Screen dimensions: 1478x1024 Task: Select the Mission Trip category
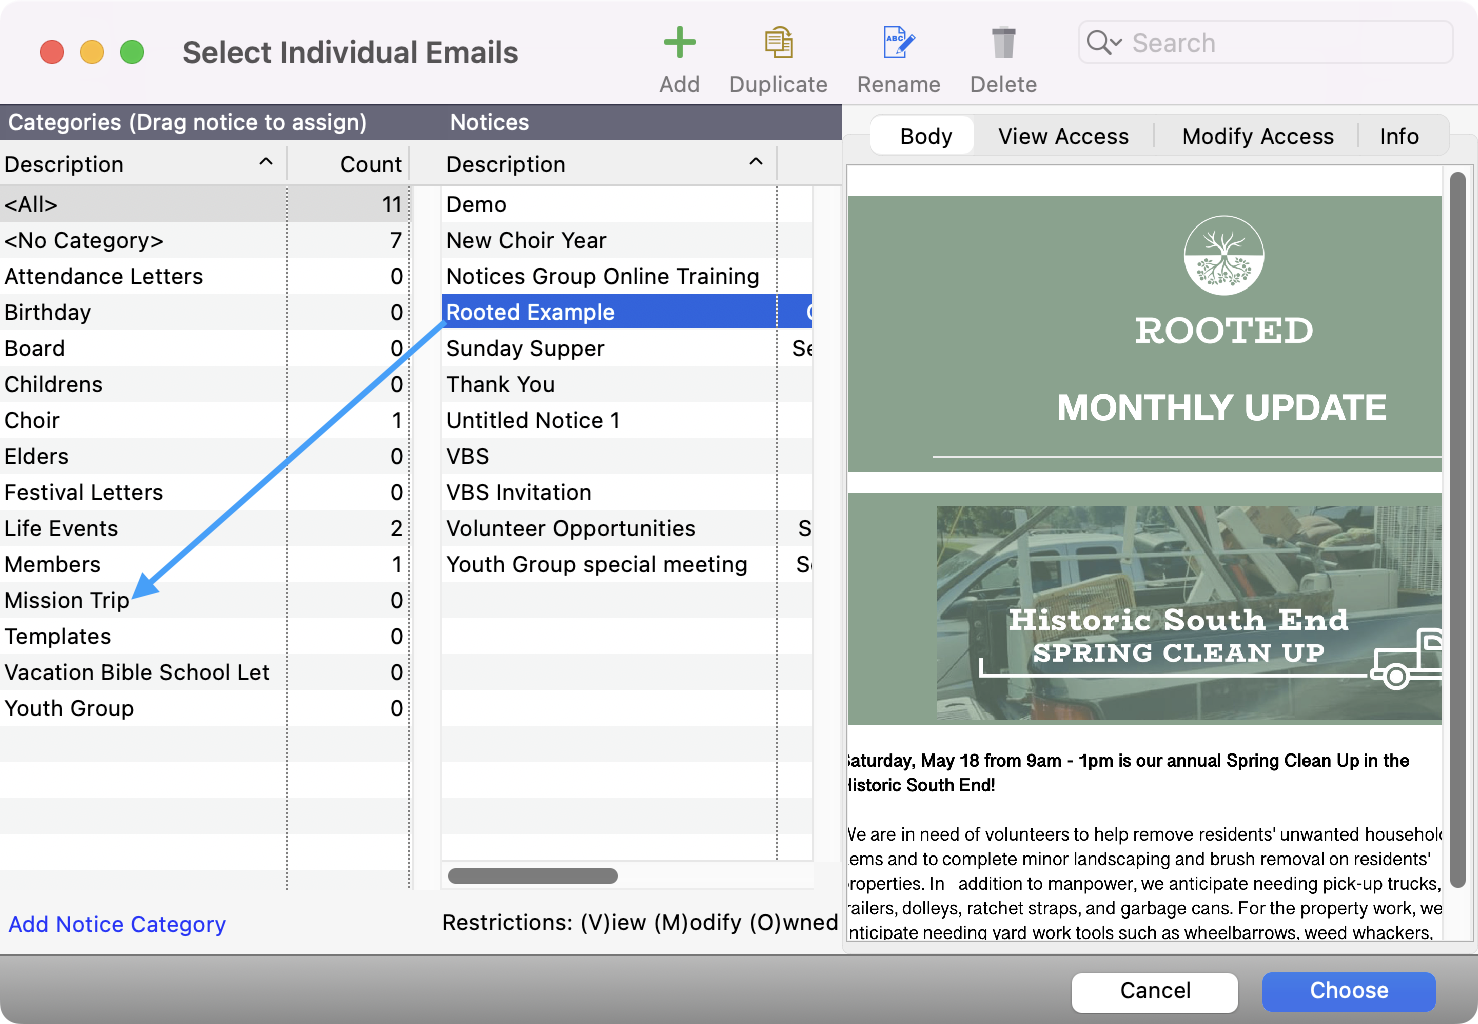tap(67, 600)
